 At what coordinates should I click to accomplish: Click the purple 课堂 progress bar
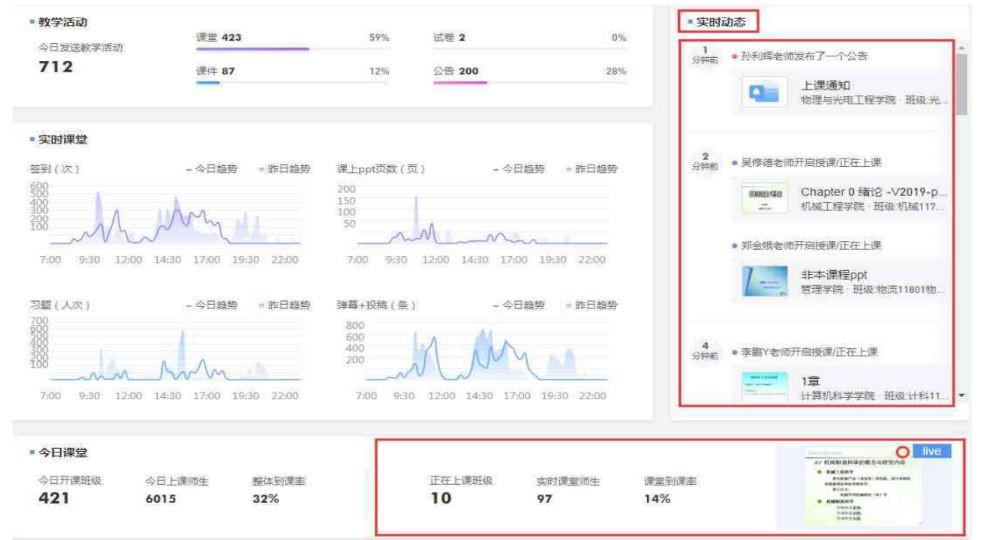252,49
